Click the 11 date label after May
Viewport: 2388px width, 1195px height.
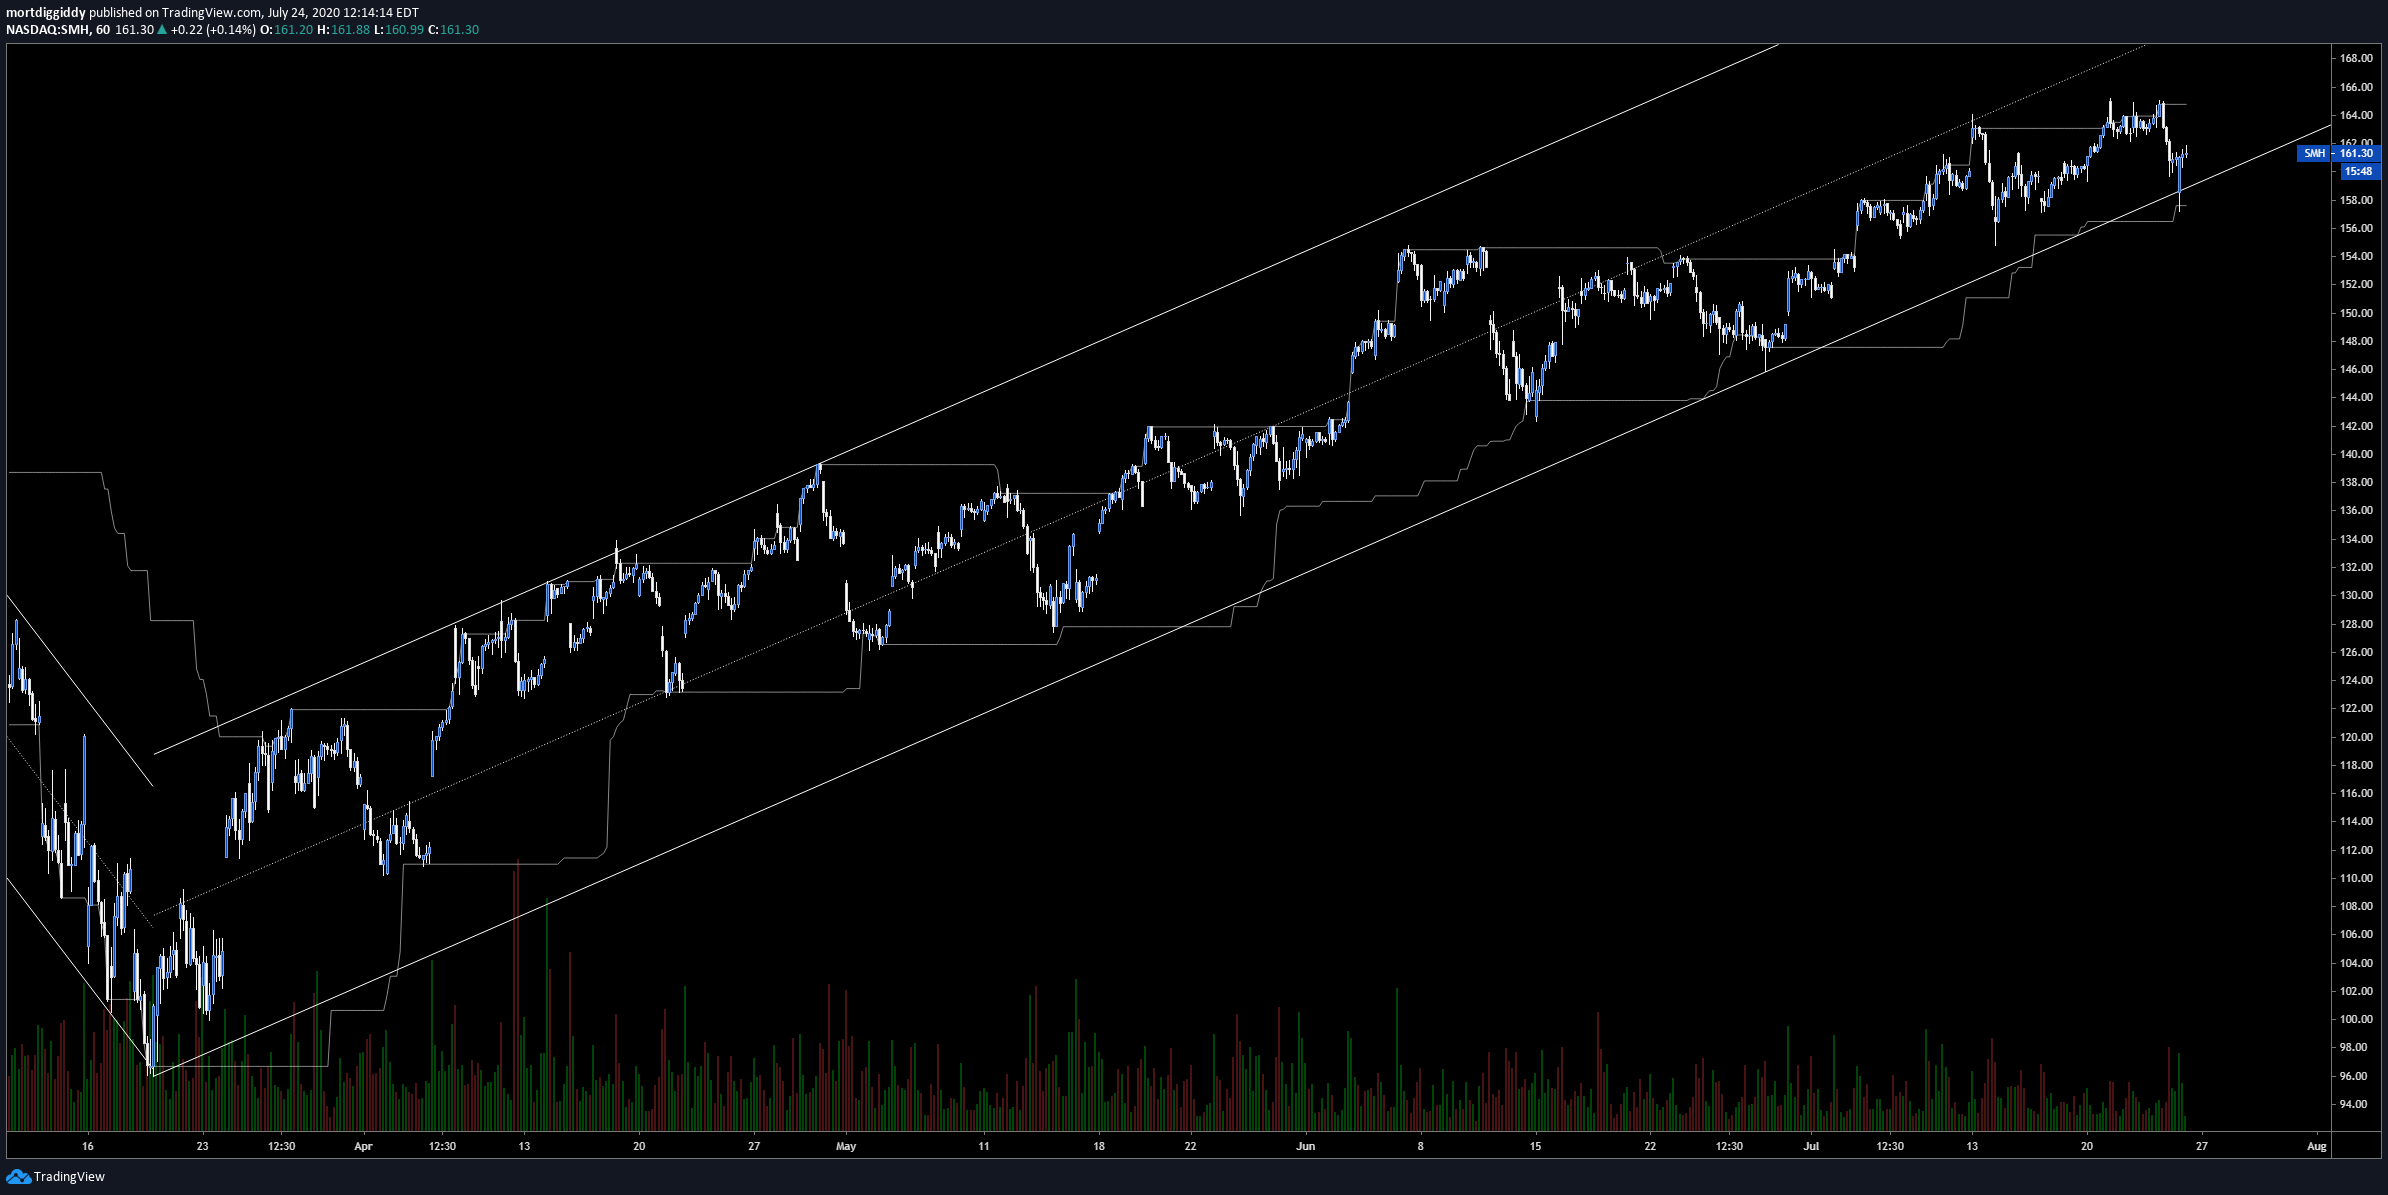click(983, 1146)
